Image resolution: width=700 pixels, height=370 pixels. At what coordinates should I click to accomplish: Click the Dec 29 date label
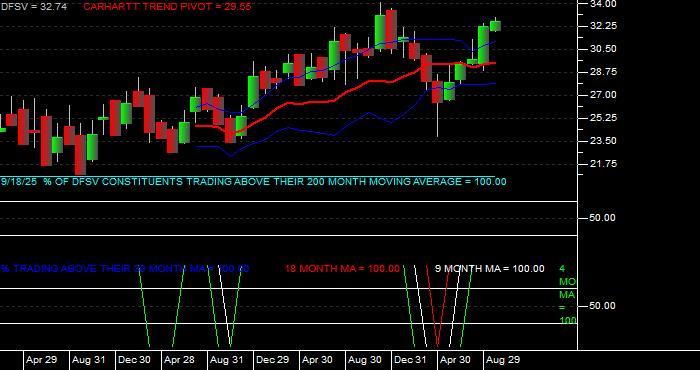tap(272, 360)
